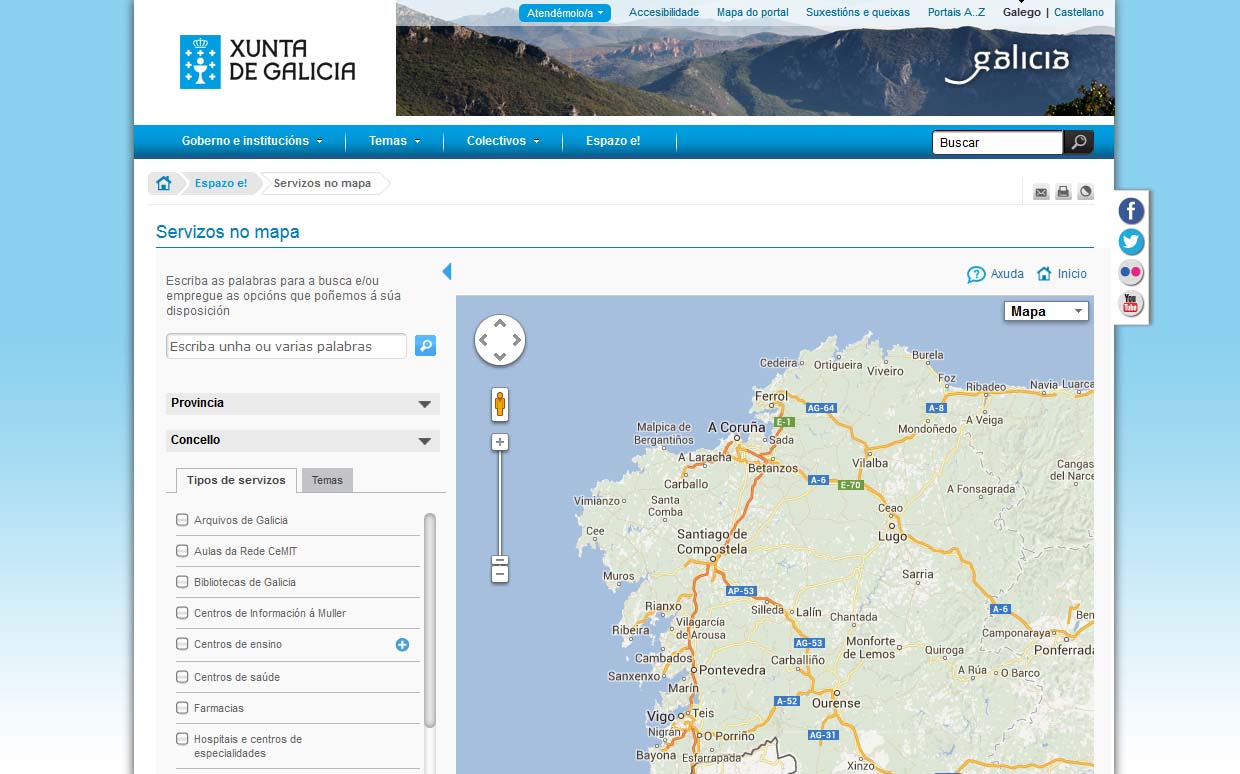
Task: Switch to the Temas tab in services panel
Action: click(x=327, y=480)
